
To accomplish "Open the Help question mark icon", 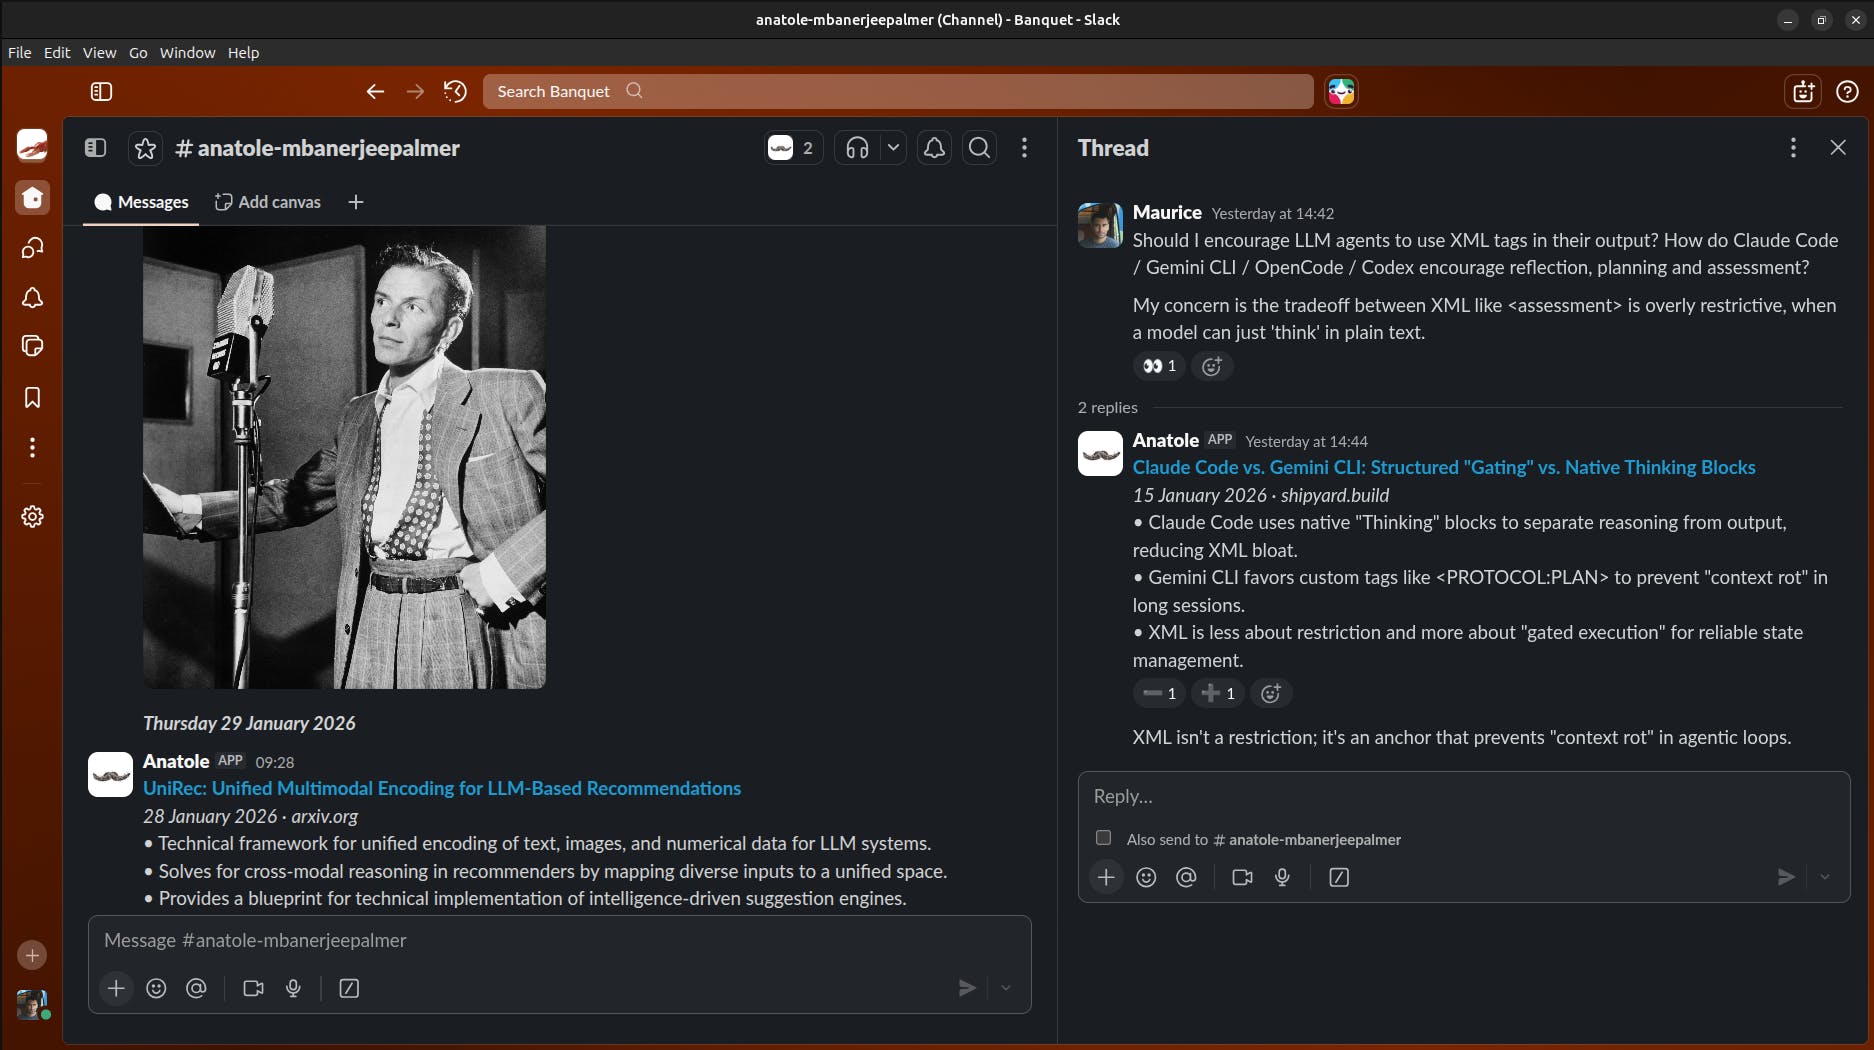I will [x=1847, y=92].
